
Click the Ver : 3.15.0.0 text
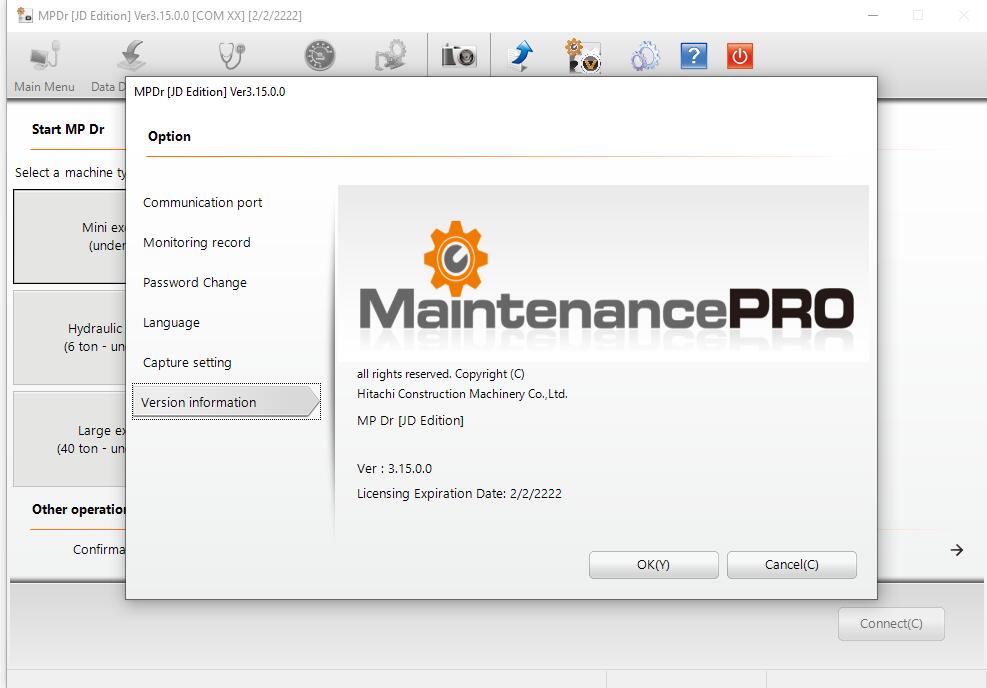click(394, 468)
